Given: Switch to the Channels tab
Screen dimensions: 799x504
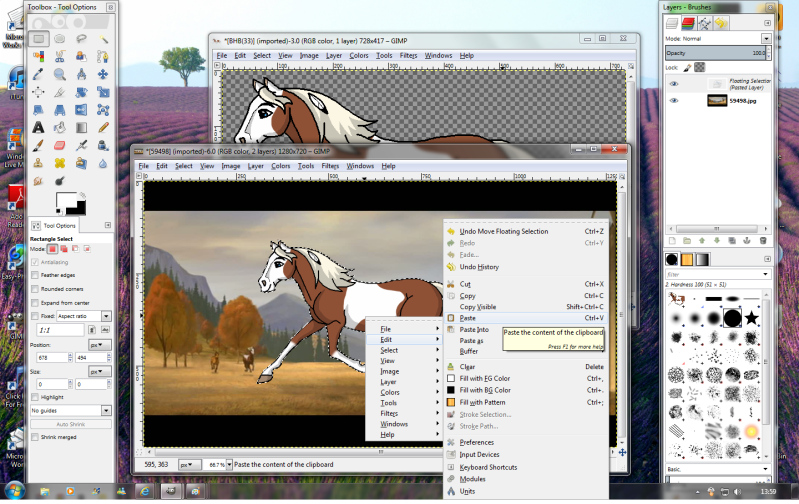Looking at the screenshot, I should pos(688,22).
